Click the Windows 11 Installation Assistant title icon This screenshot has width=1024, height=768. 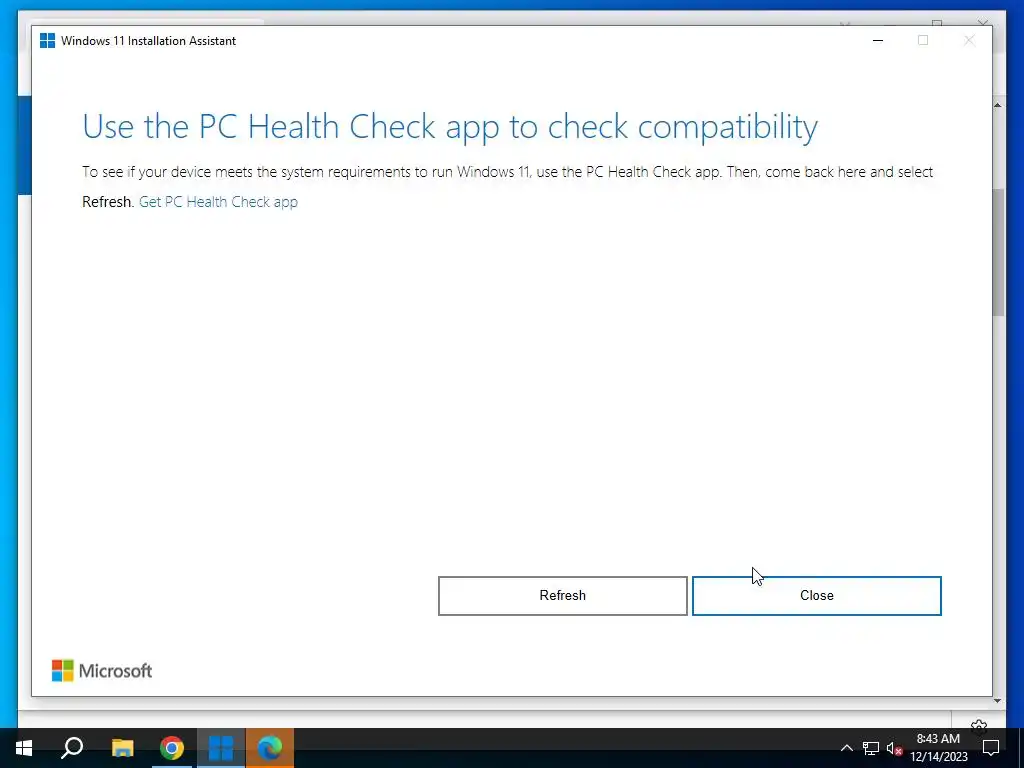pos(47,40)
